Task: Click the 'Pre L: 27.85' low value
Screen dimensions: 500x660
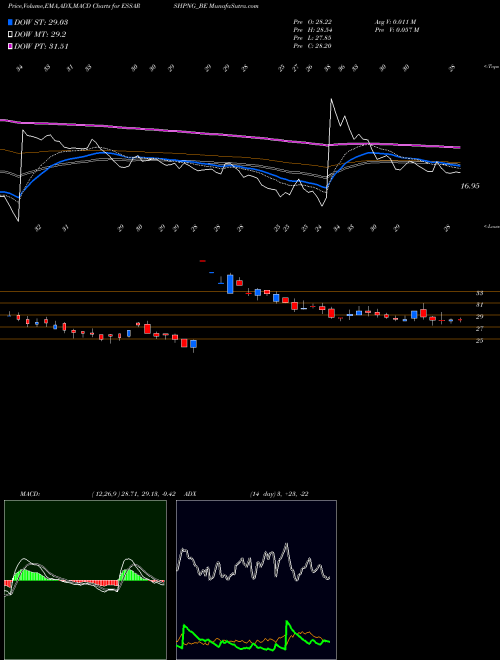Action: [x=313, y=38]
